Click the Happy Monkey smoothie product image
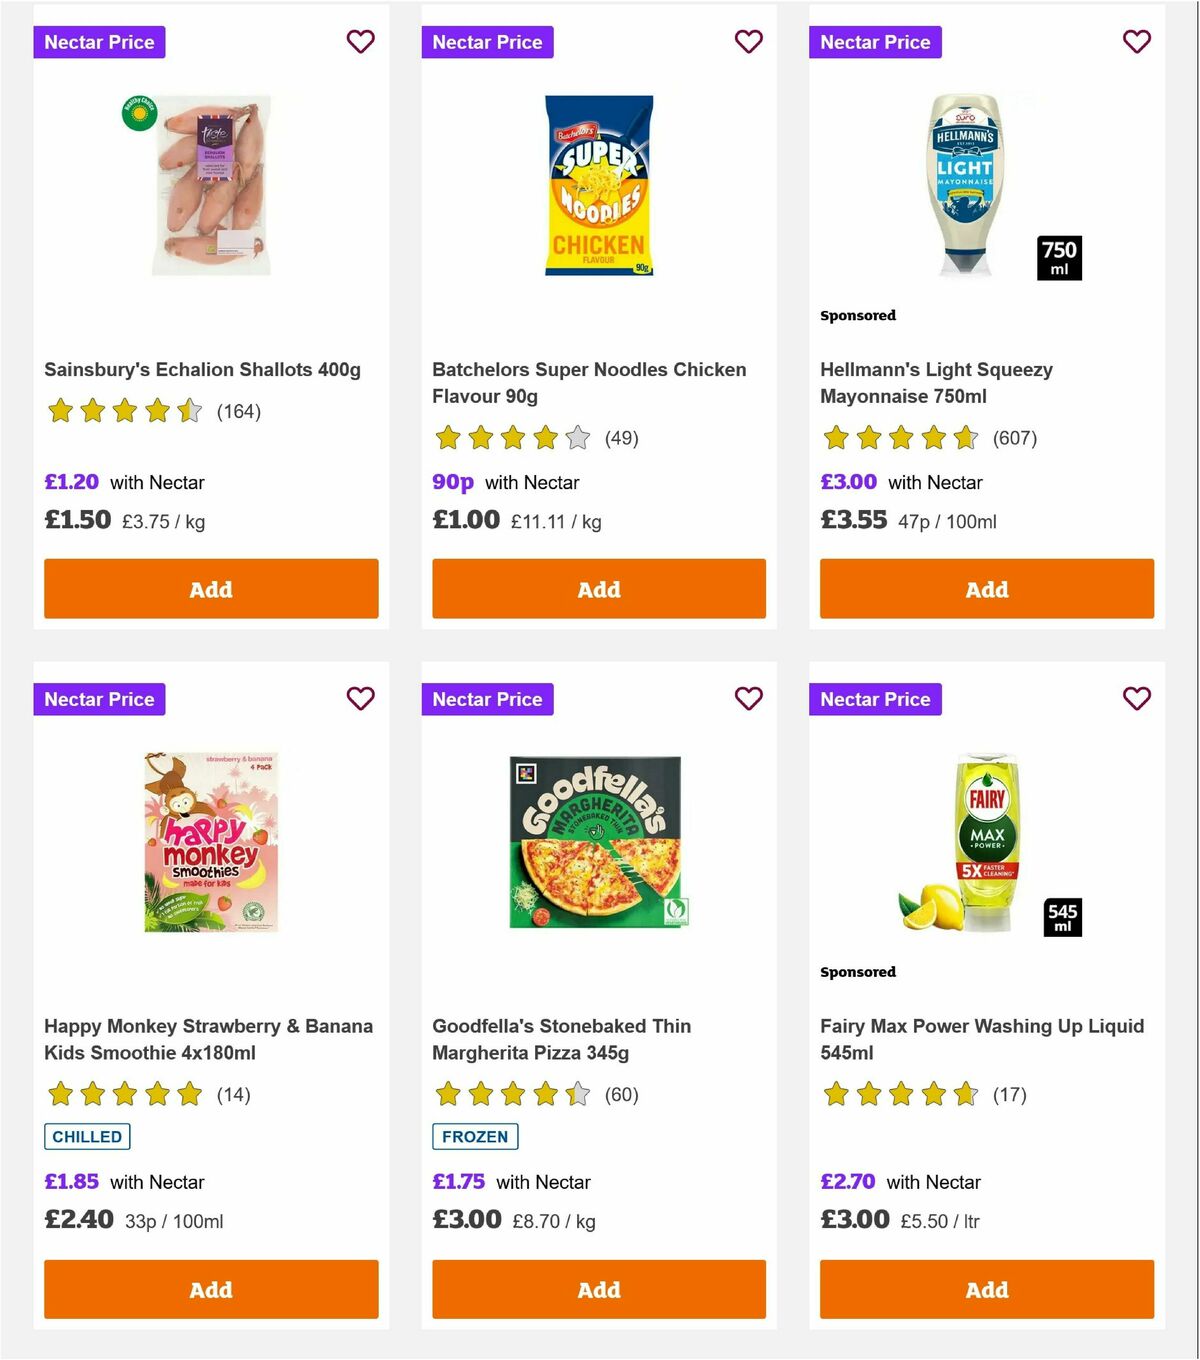 [210, 840]
